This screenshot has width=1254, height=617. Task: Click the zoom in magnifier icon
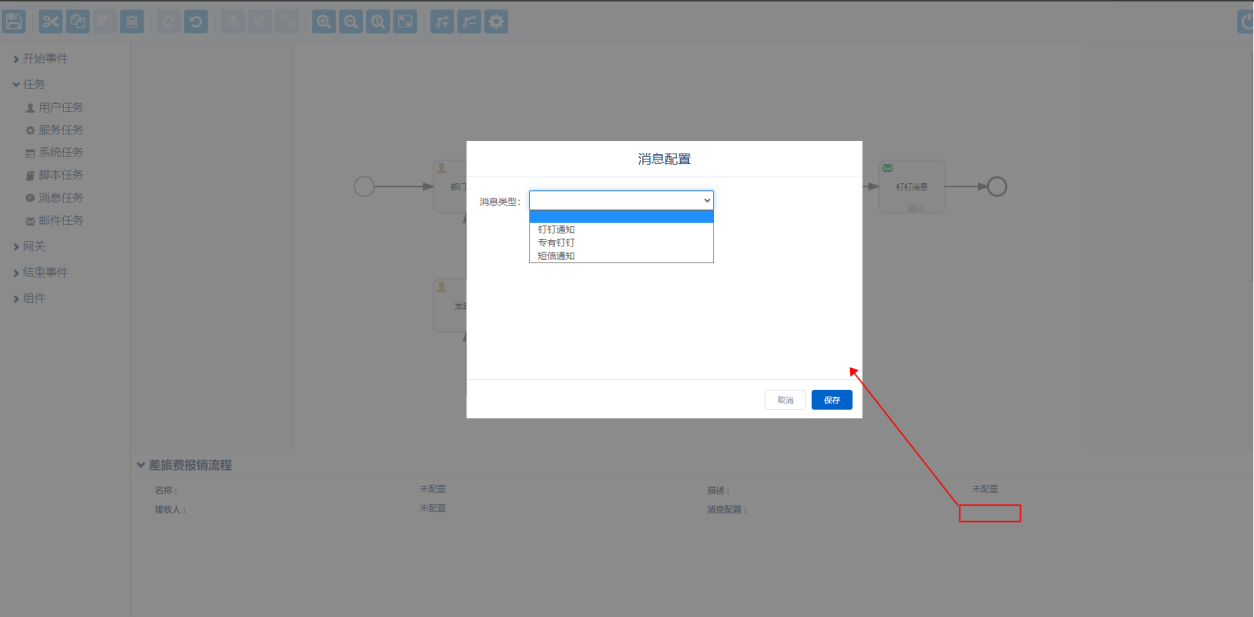(324, 21)
